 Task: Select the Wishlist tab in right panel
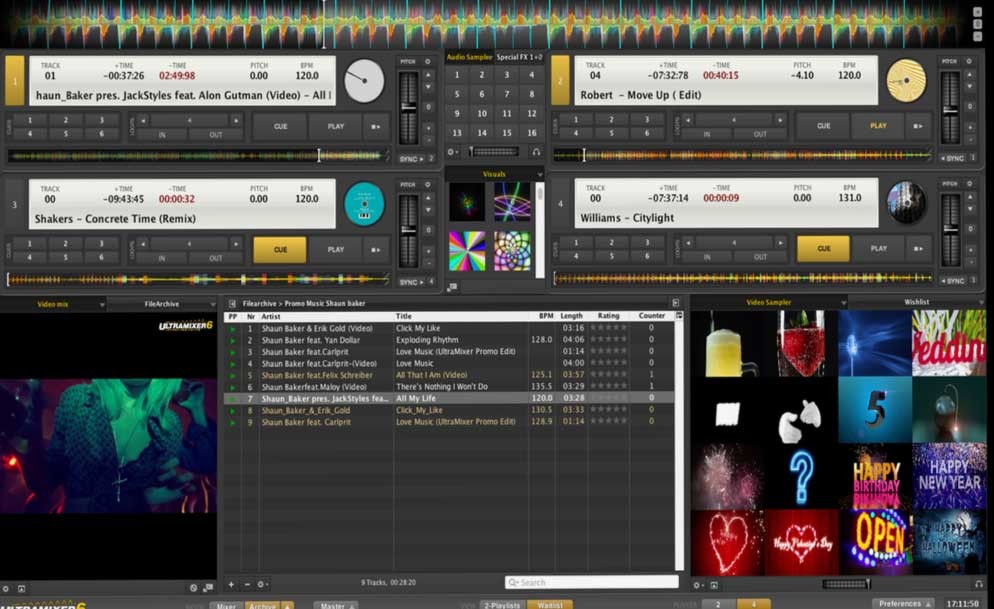tap(916, 302)
